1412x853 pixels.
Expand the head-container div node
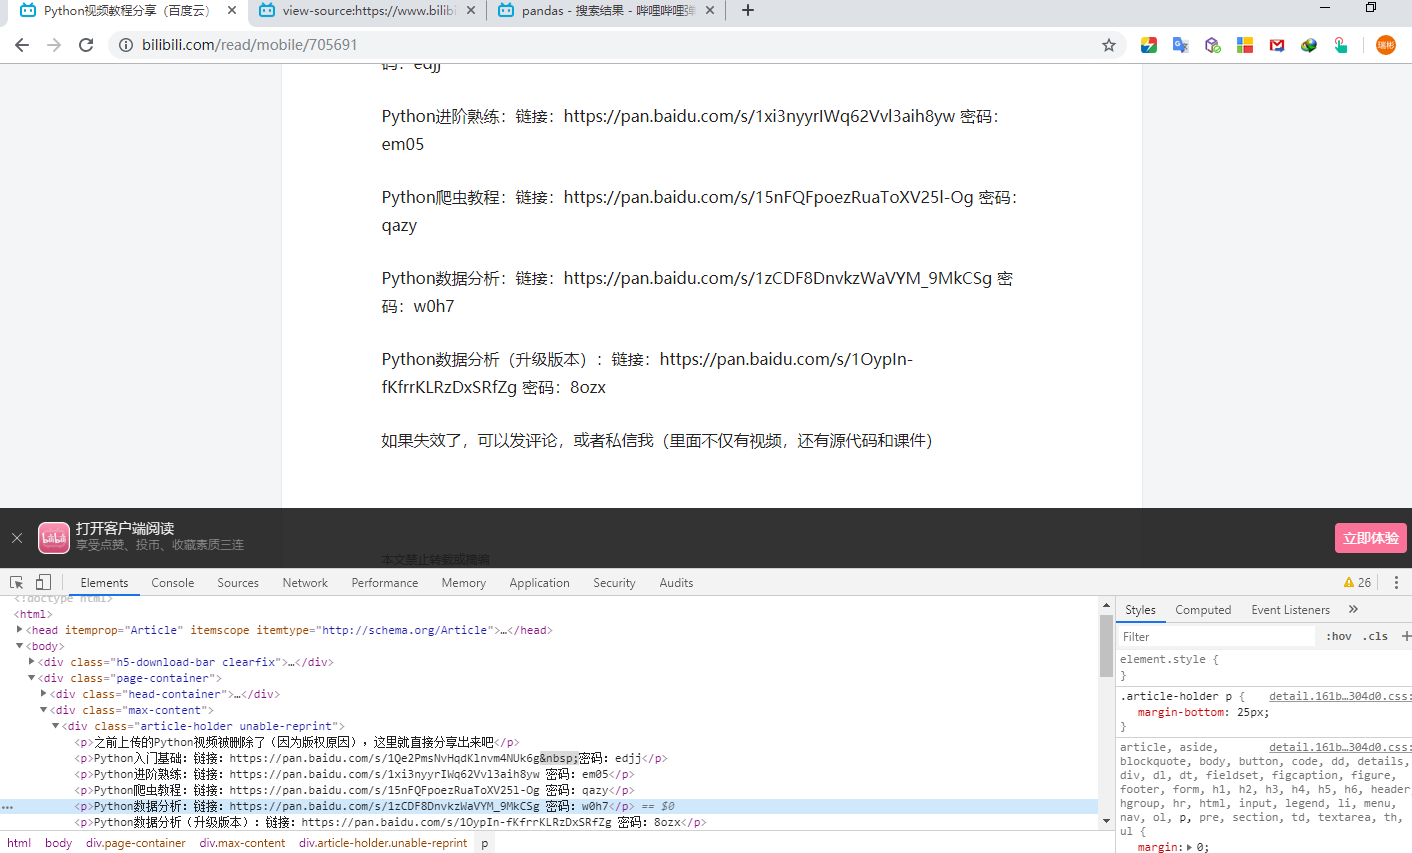pos(44,694)
